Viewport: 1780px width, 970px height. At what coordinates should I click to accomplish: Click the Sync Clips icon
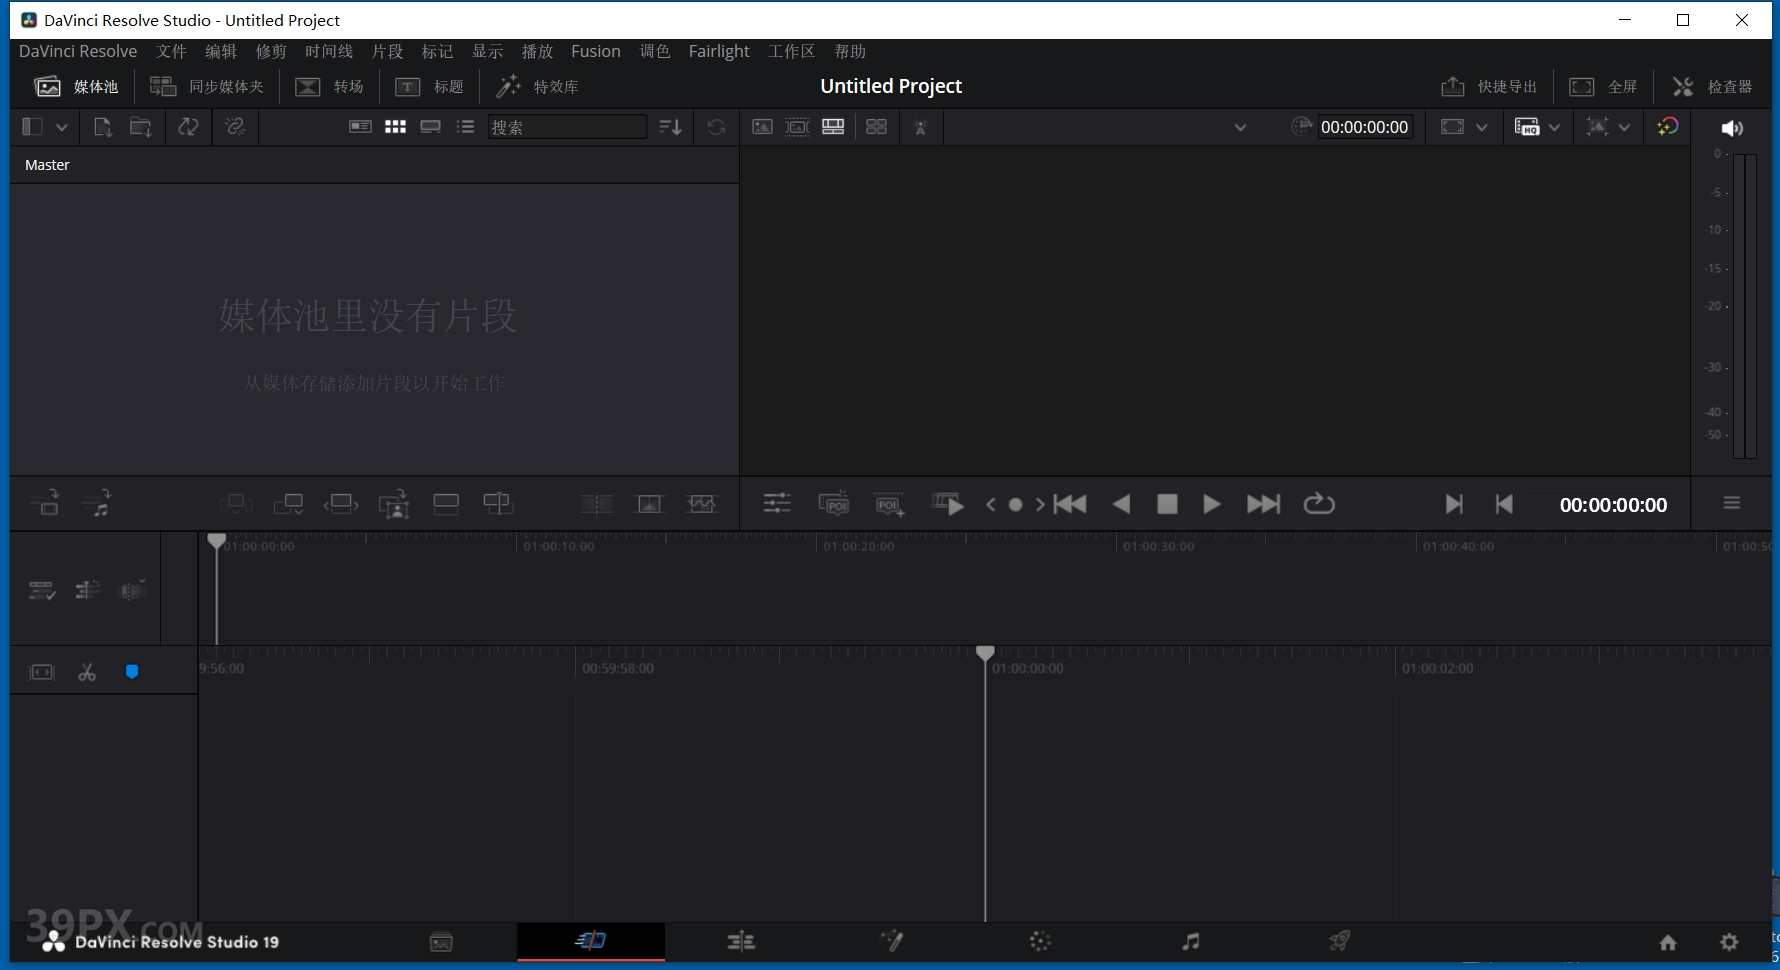click(188, 127)
